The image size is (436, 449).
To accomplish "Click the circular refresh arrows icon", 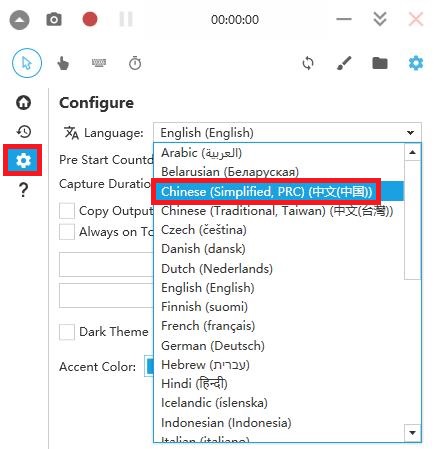I will (x=308, y=63).
